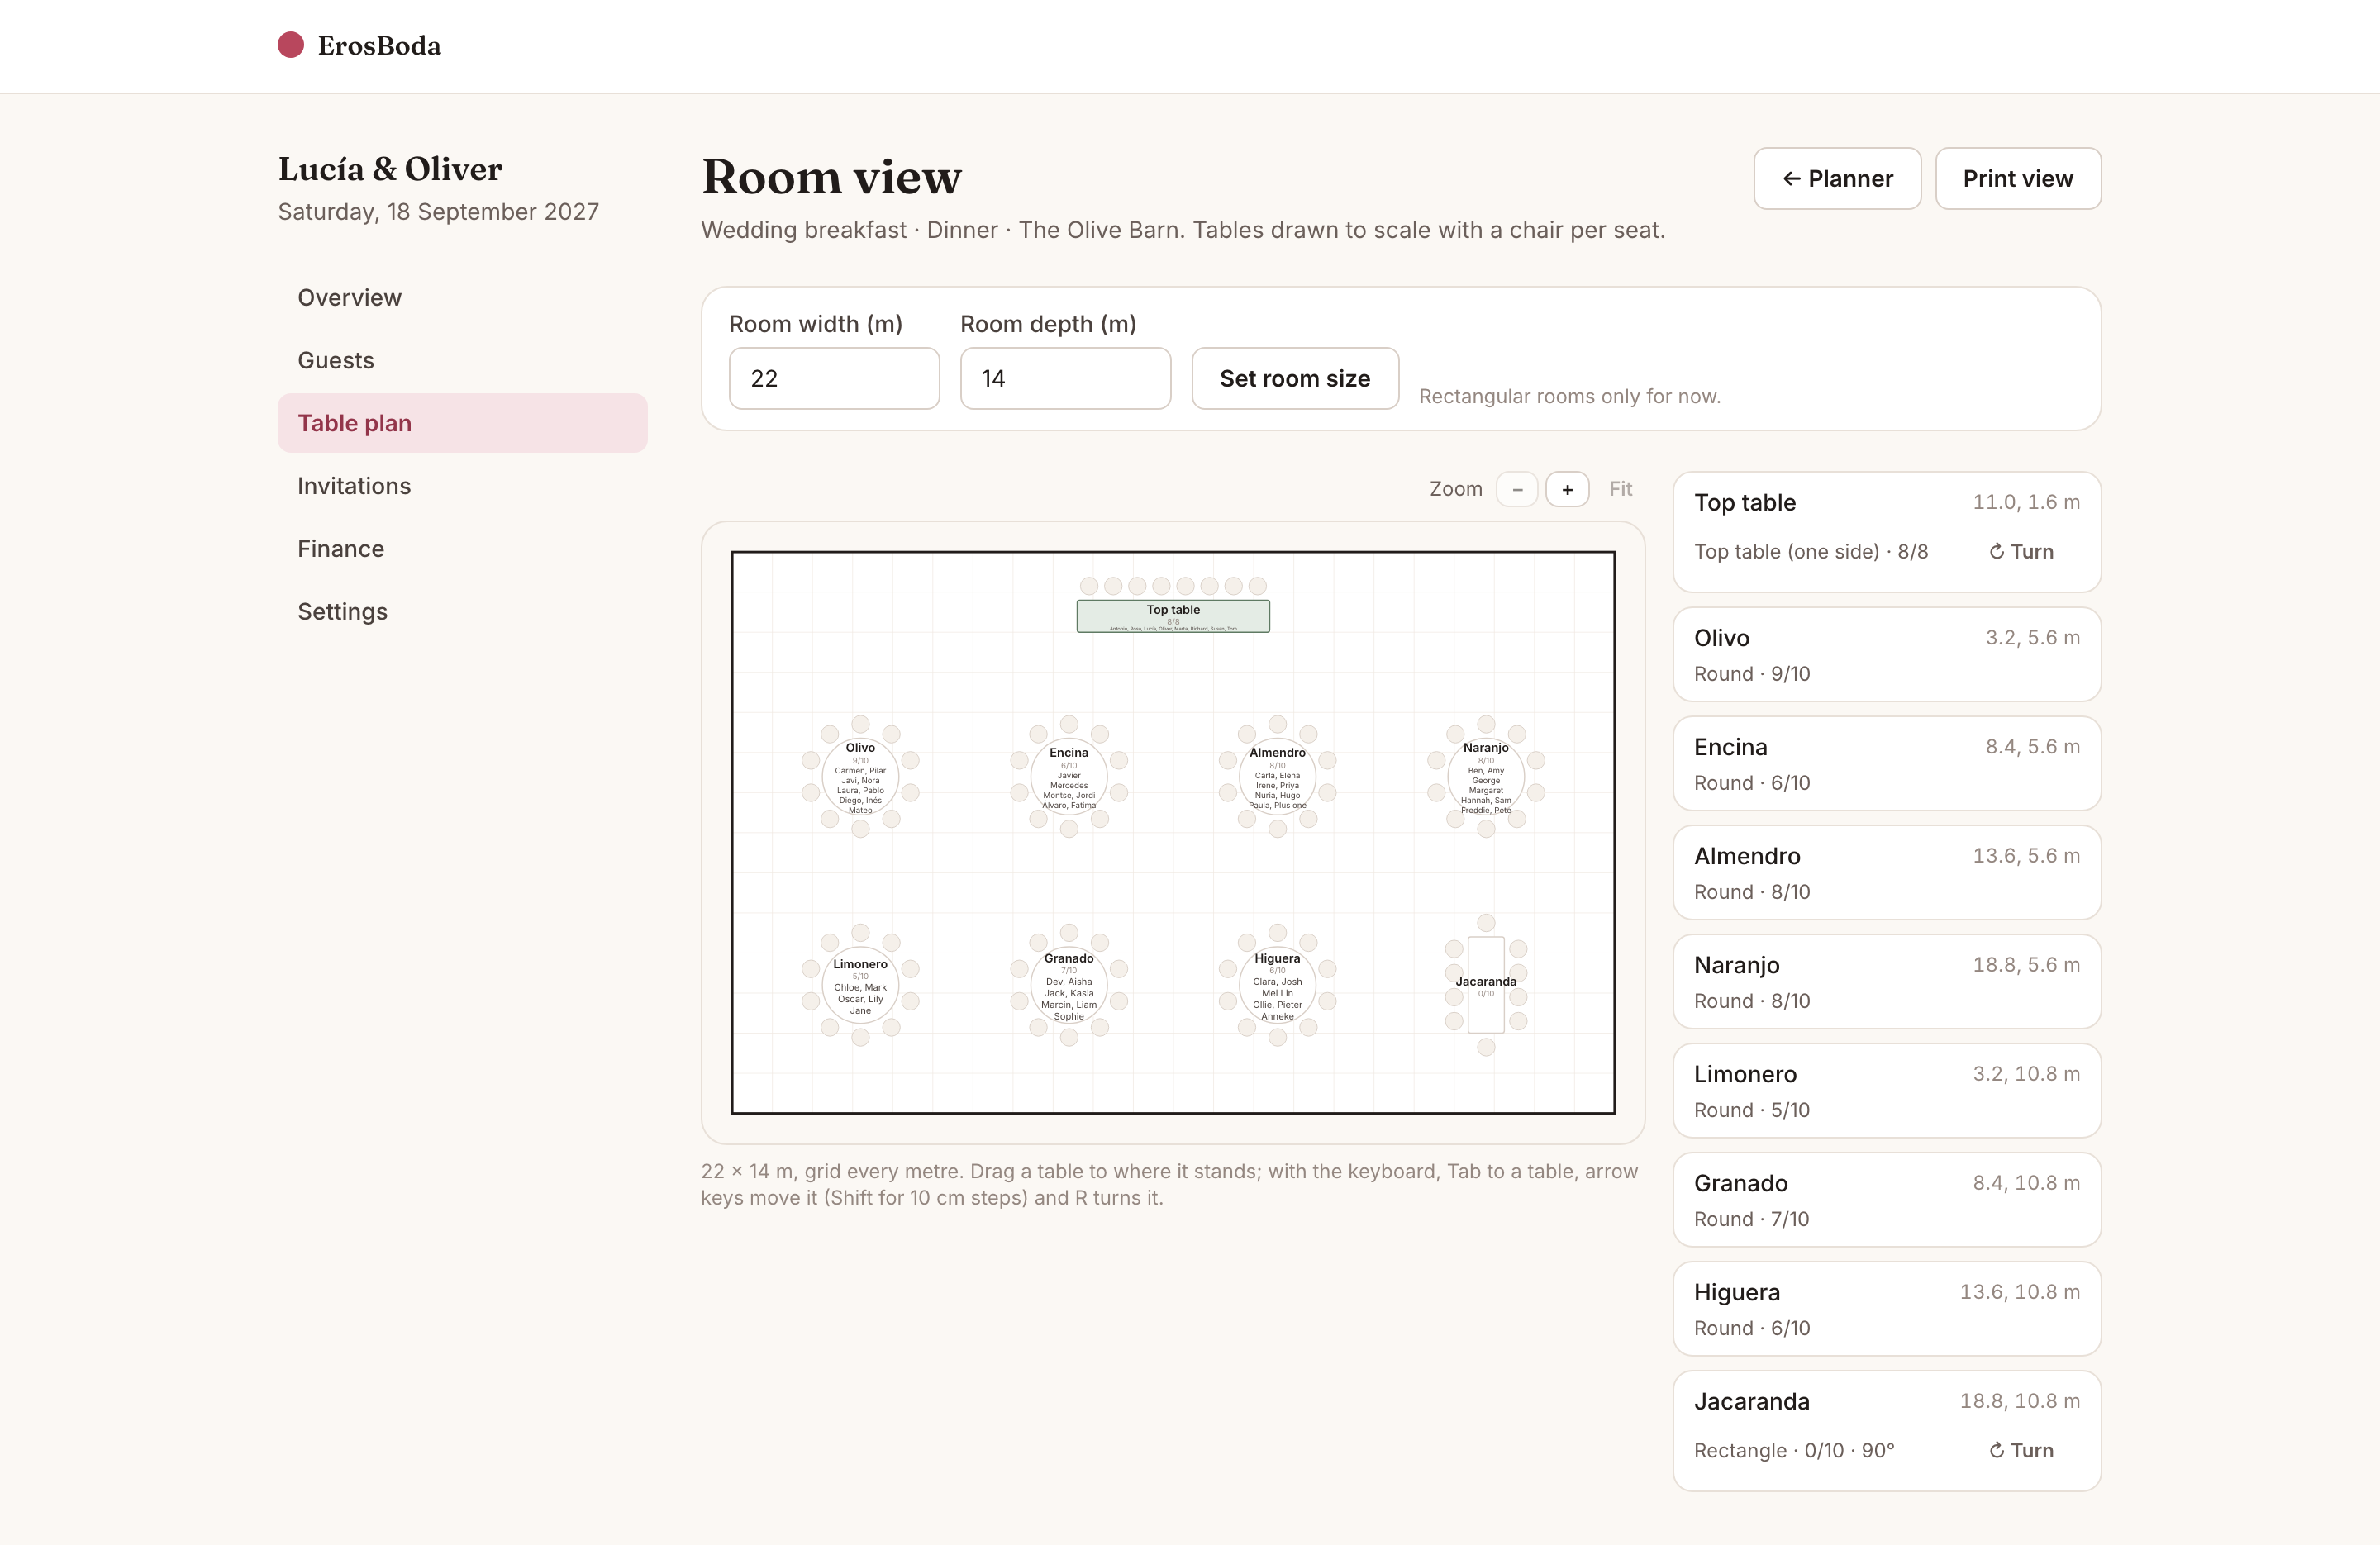Click the Olivo card in list
Screen dimensions: 2380x1545
click(1887, 654)
